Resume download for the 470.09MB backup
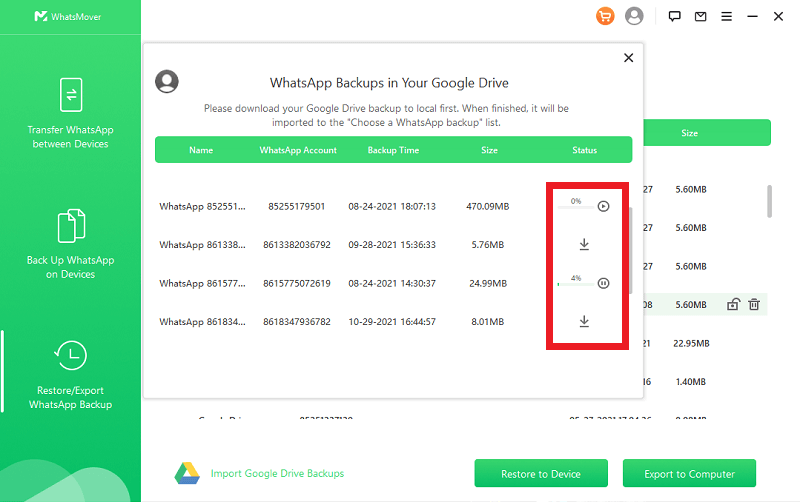 [603, 207]
